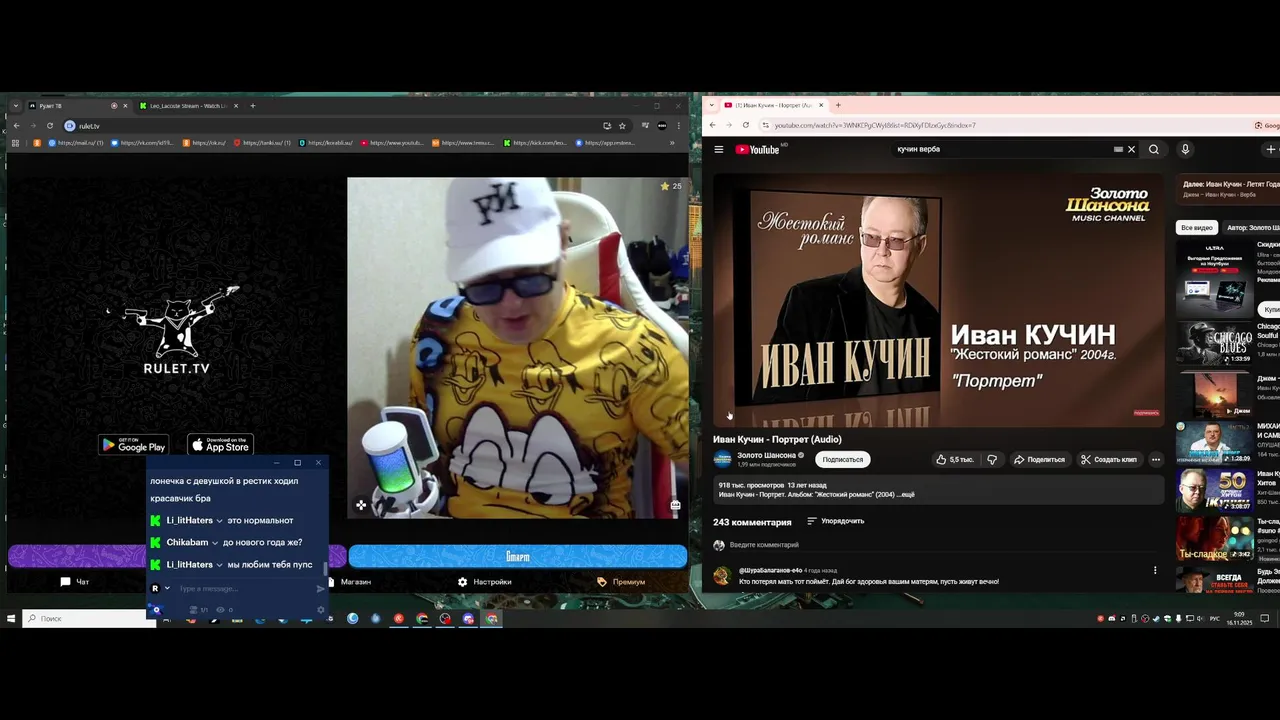Click taskbar clock showing 9:09

pos(1241,619)
